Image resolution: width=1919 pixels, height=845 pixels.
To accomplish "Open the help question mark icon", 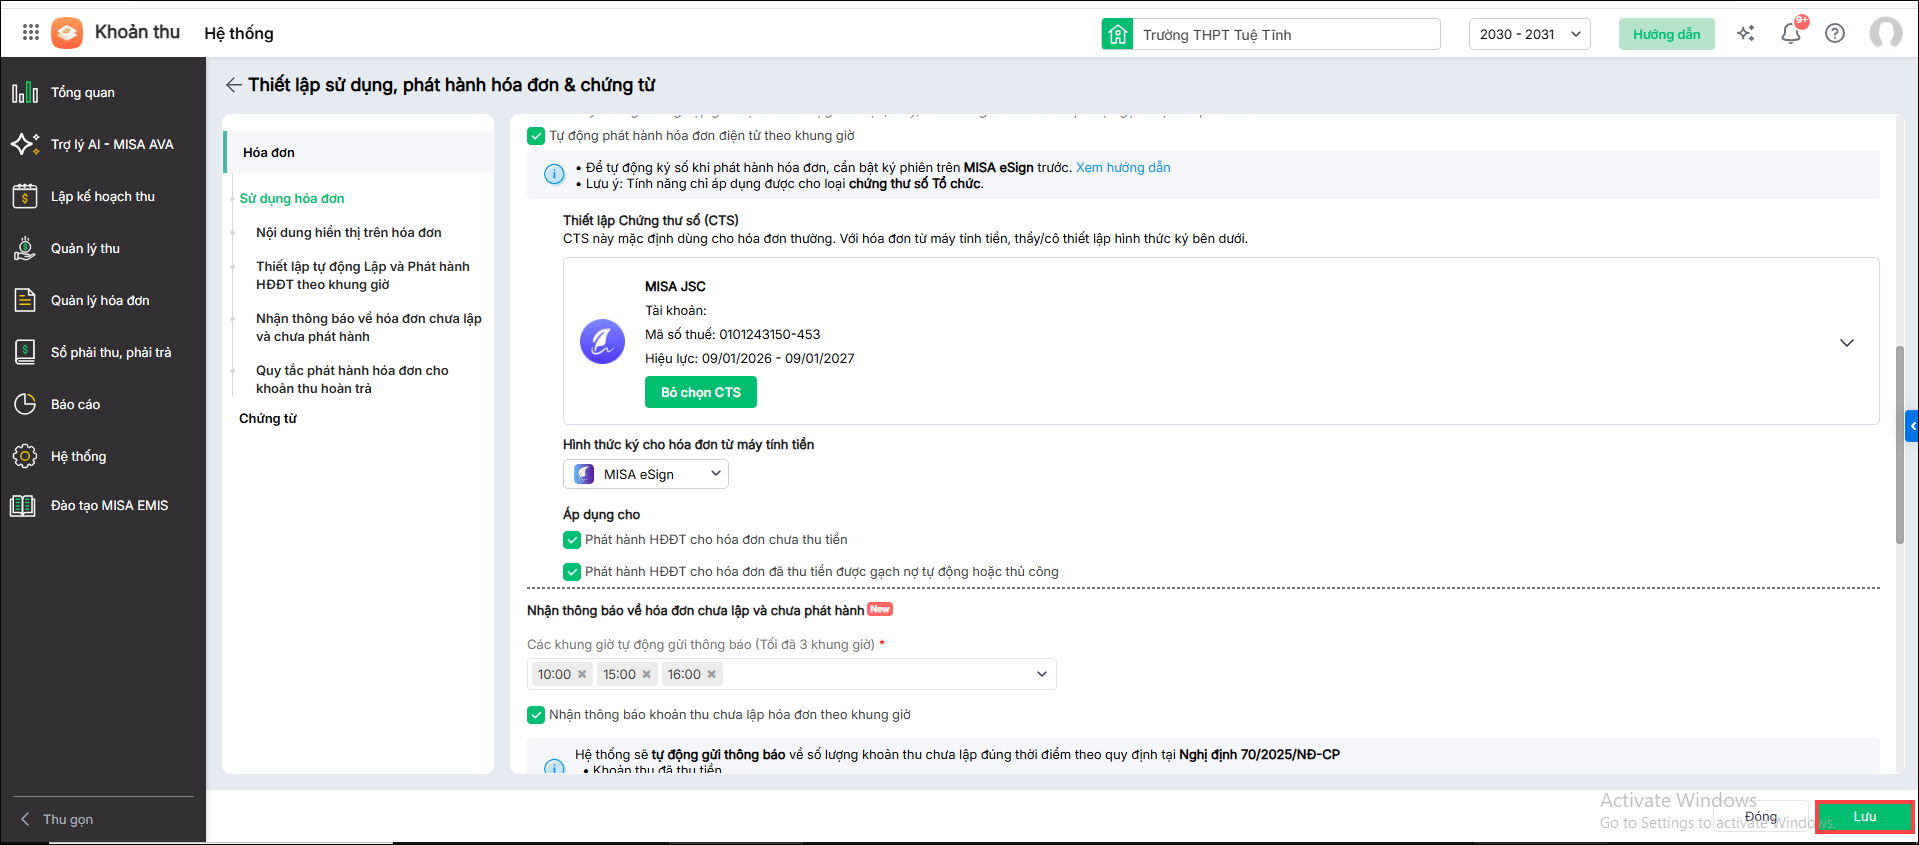I will [x=1835, y=34].
